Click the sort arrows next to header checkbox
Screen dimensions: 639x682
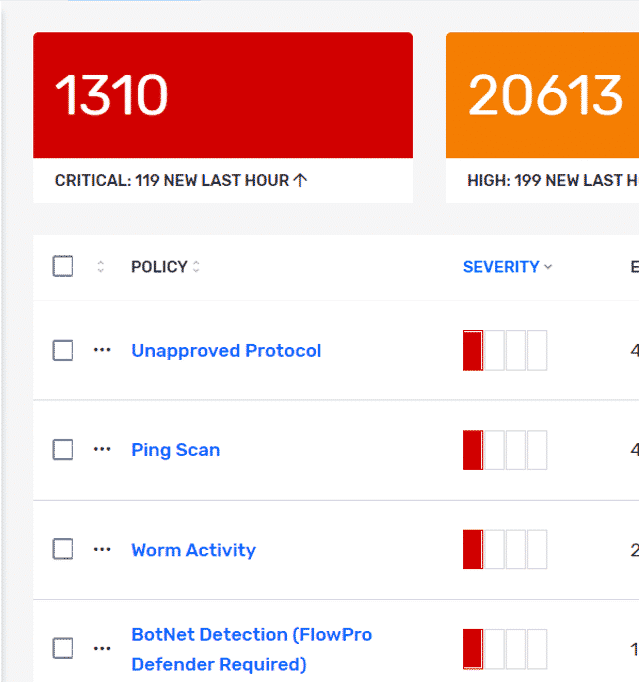(x=100, y=267)
